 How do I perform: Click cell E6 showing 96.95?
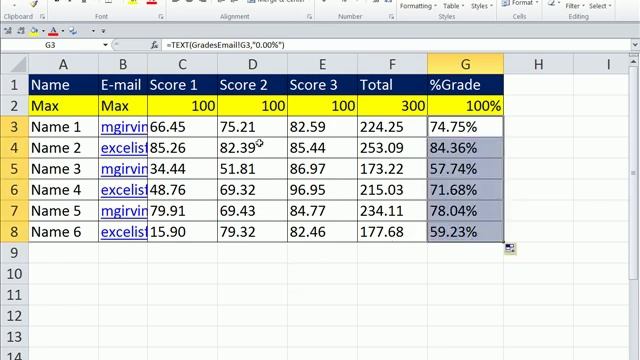[x=322, y=190]
